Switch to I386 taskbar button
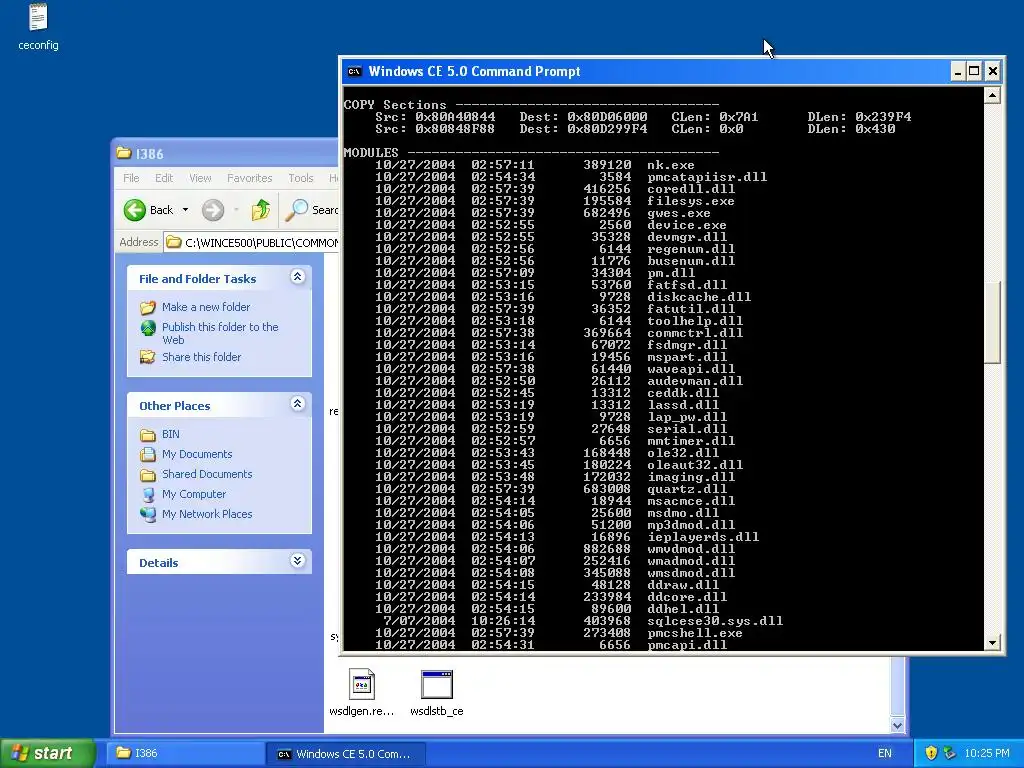 (x=184, y=753)
